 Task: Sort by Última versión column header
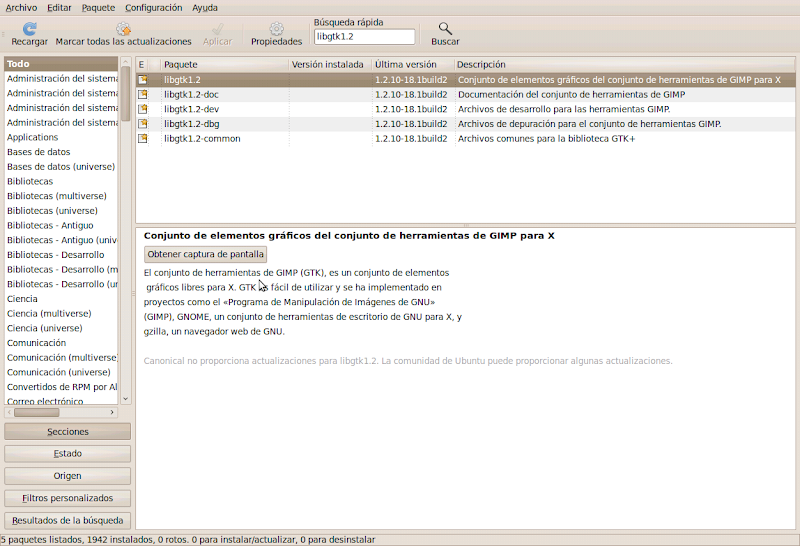(x=413, y=65)
